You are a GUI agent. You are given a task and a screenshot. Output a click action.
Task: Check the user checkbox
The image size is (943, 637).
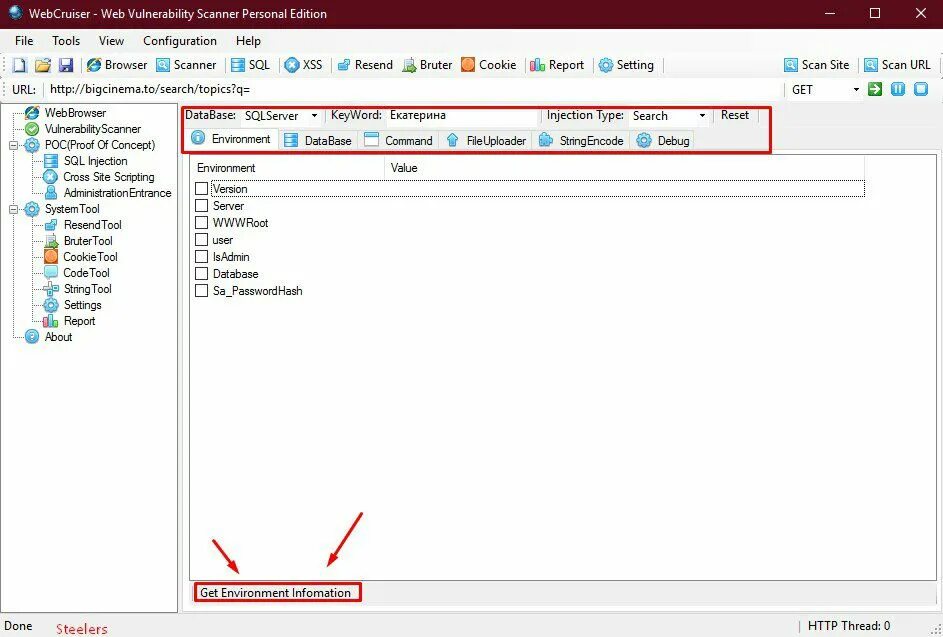(201, 240)
